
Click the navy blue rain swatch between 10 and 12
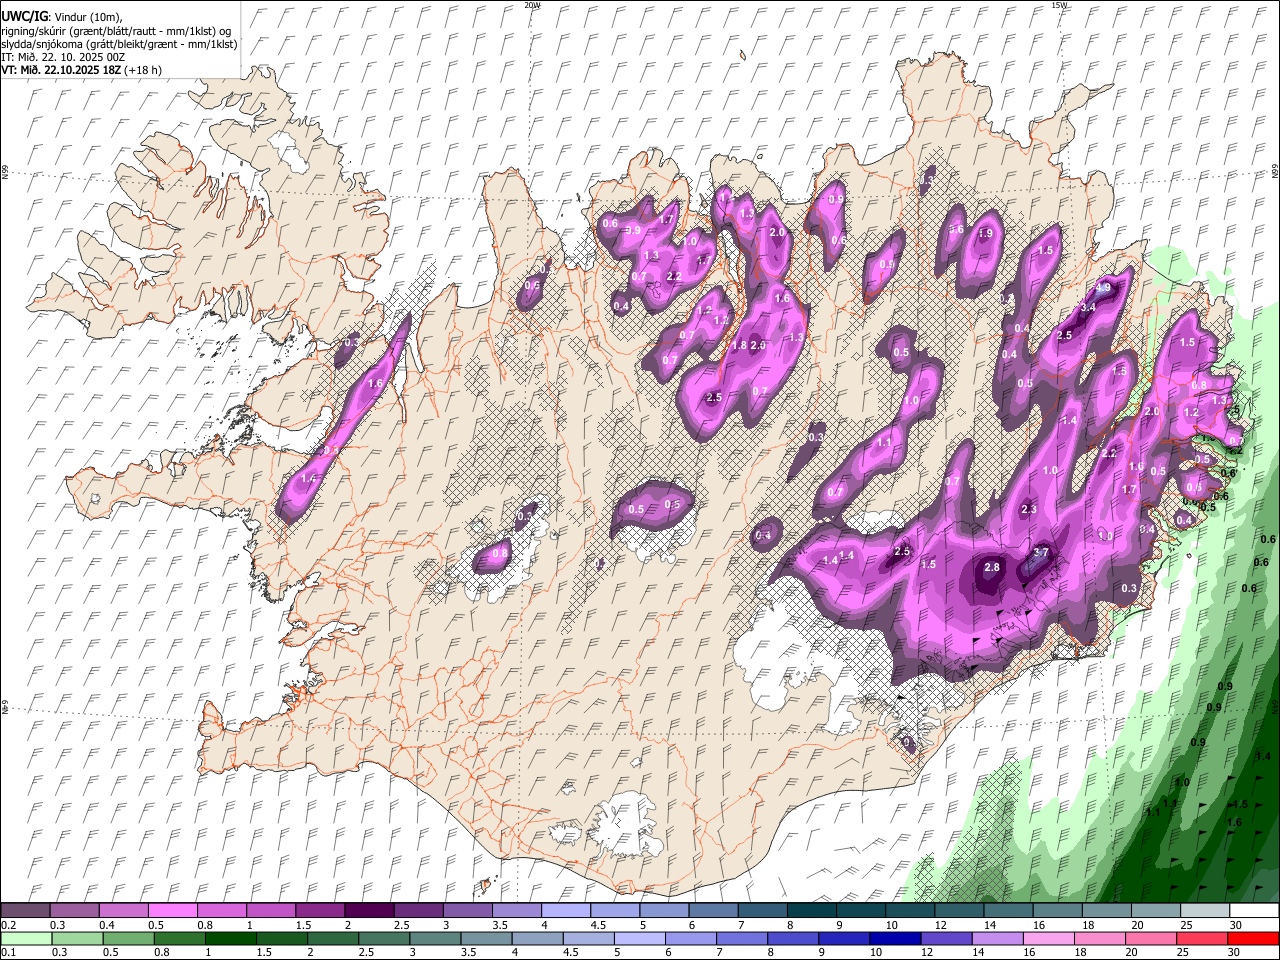point(894,939)
